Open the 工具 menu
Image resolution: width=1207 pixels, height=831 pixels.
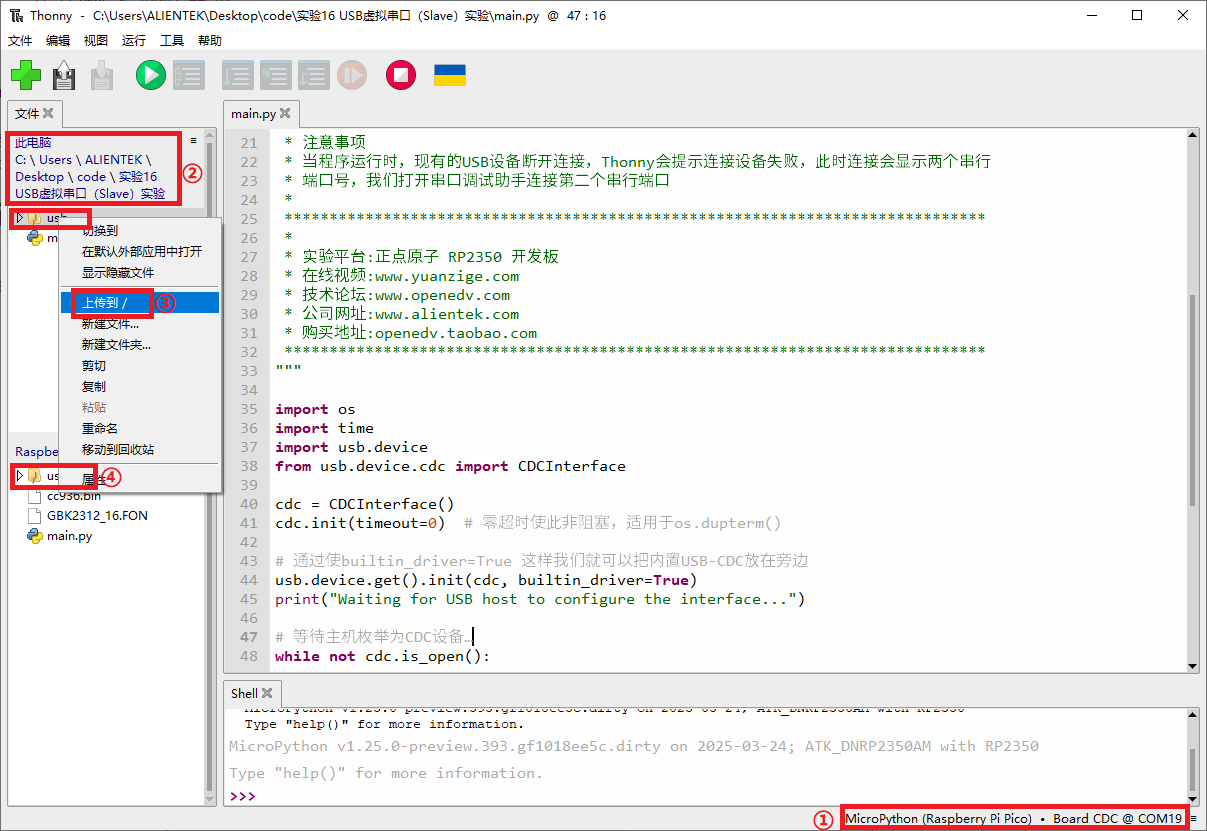tap(172, 40)
